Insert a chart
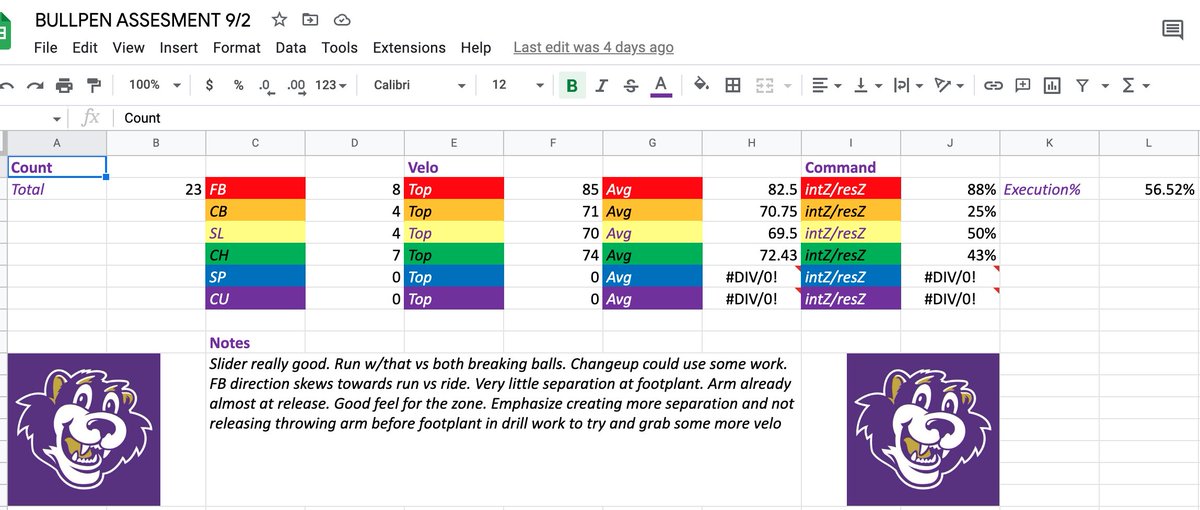The height and width of the screenshot is (510, 1200). [1052, 86]
